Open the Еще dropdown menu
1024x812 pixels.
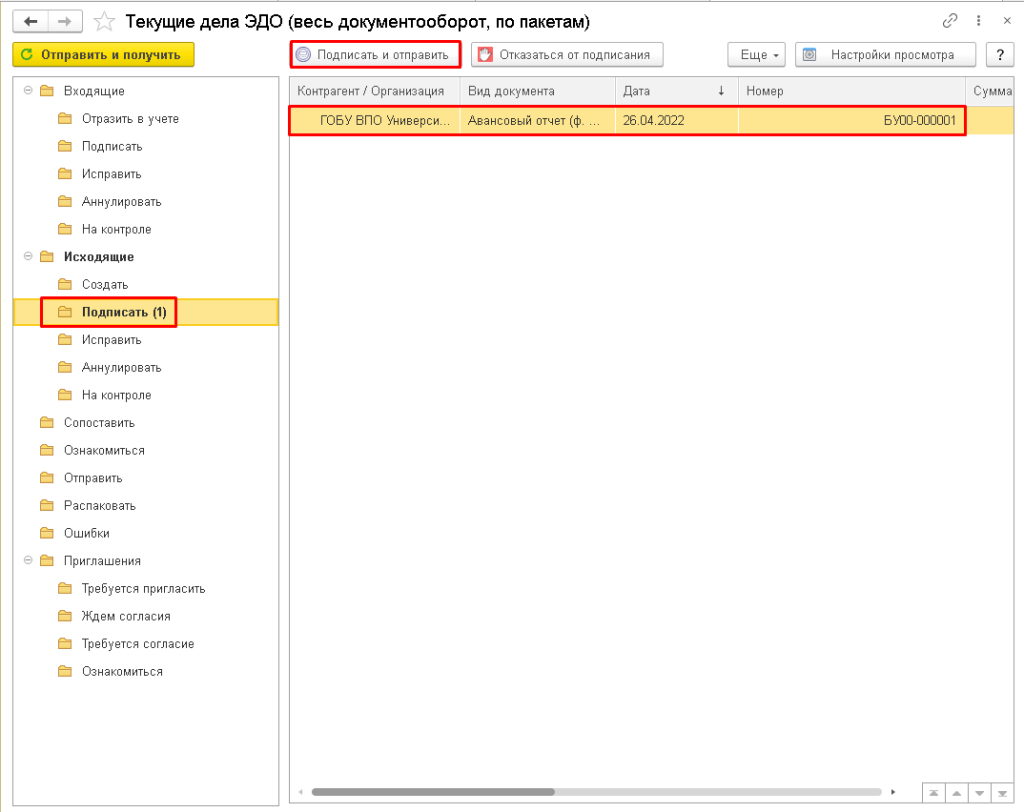coord(756,55)
